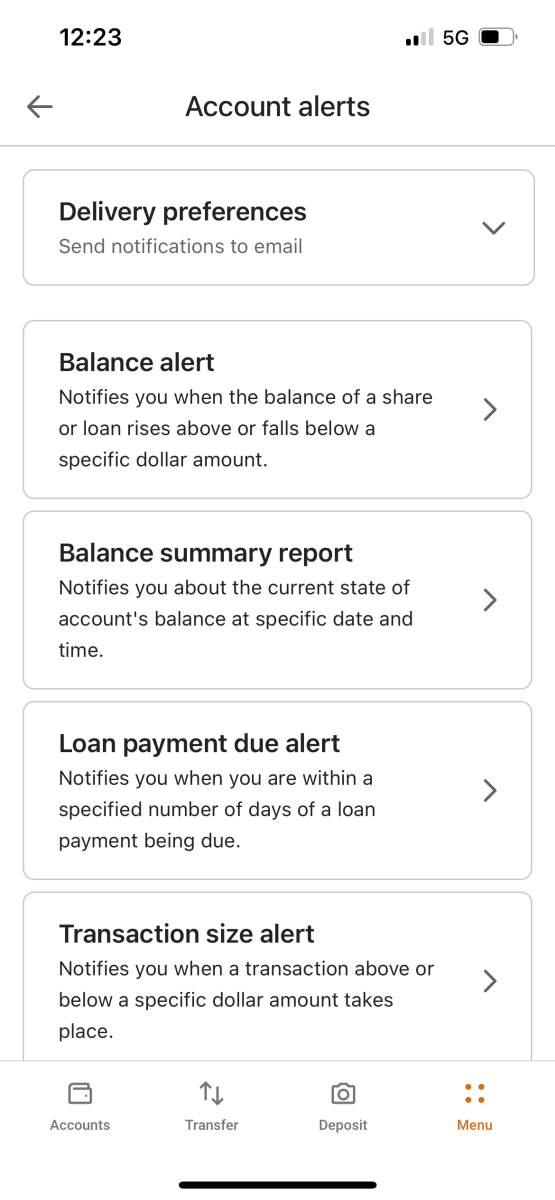
Task: Open the Deposit camera icon
Action: (x=343, y=1093)
